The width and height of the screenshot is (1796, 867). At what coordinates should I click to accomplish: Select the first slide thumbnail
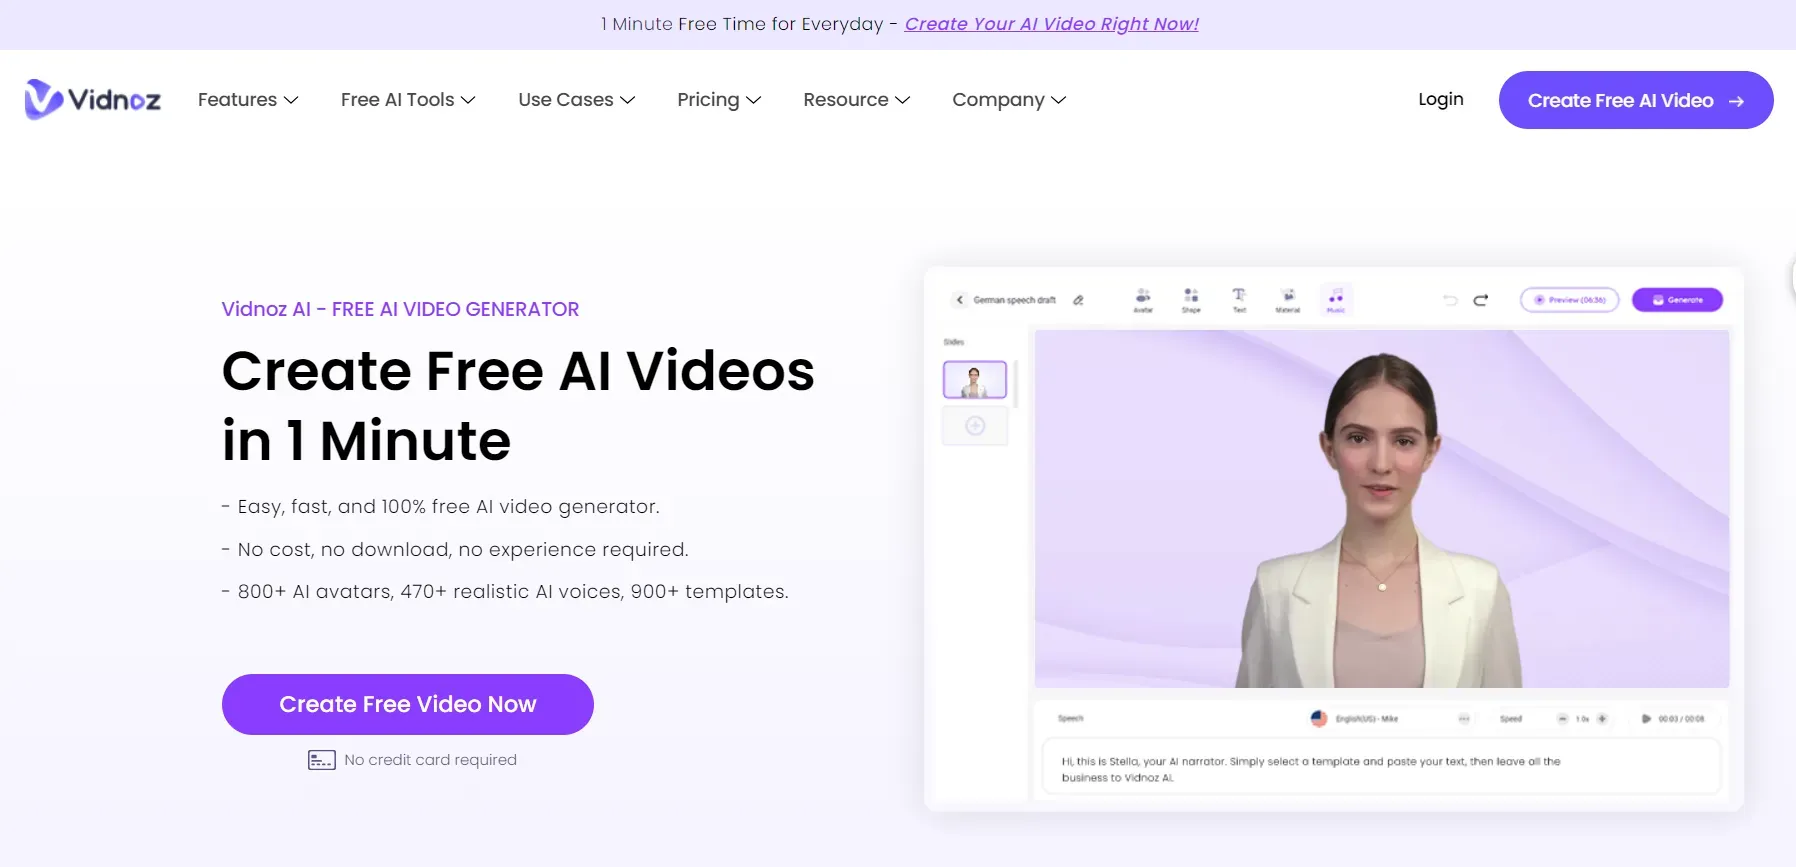tap(975, 380)
